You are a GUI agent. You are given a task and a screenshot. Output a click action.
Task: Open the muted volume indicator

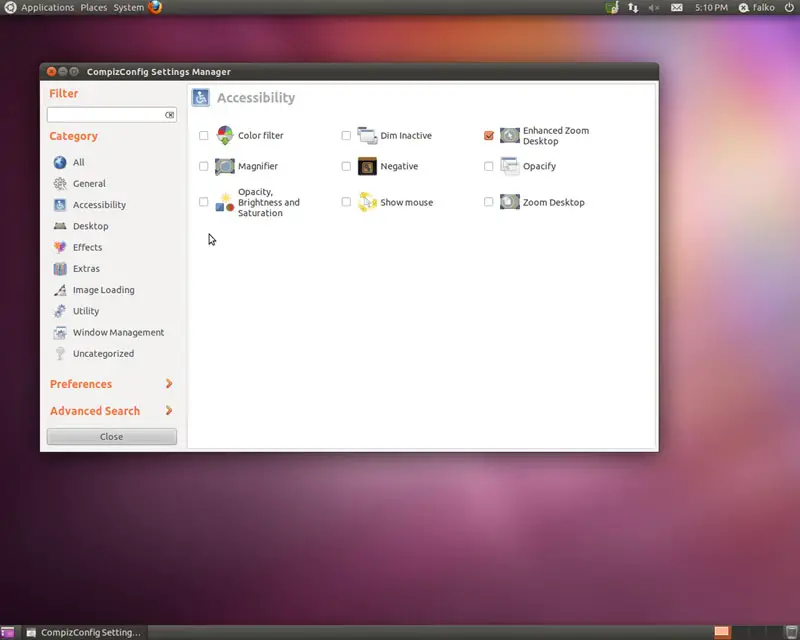coord(654,8)
